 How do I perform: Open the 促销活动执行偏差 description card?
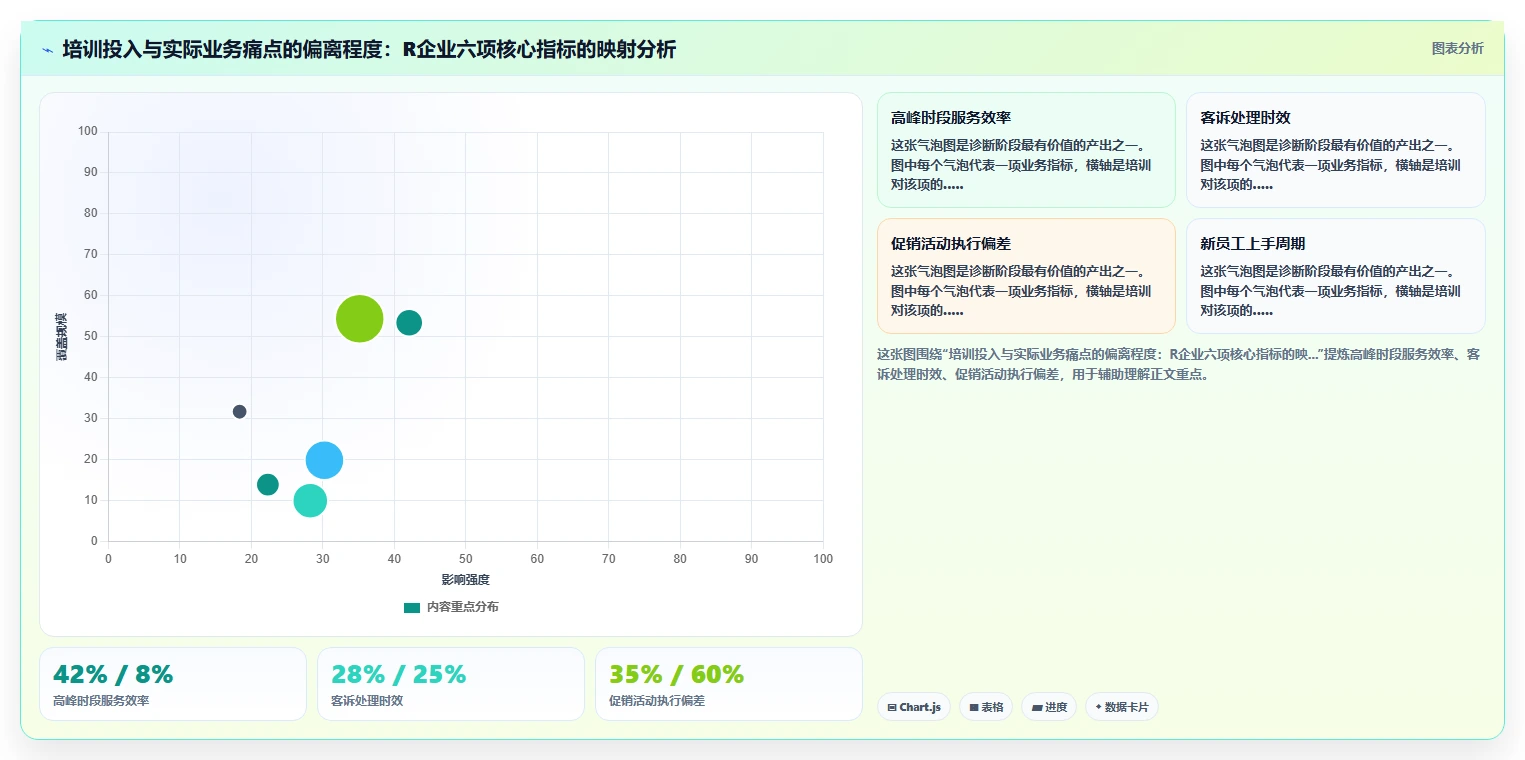tap(1026, 276)
